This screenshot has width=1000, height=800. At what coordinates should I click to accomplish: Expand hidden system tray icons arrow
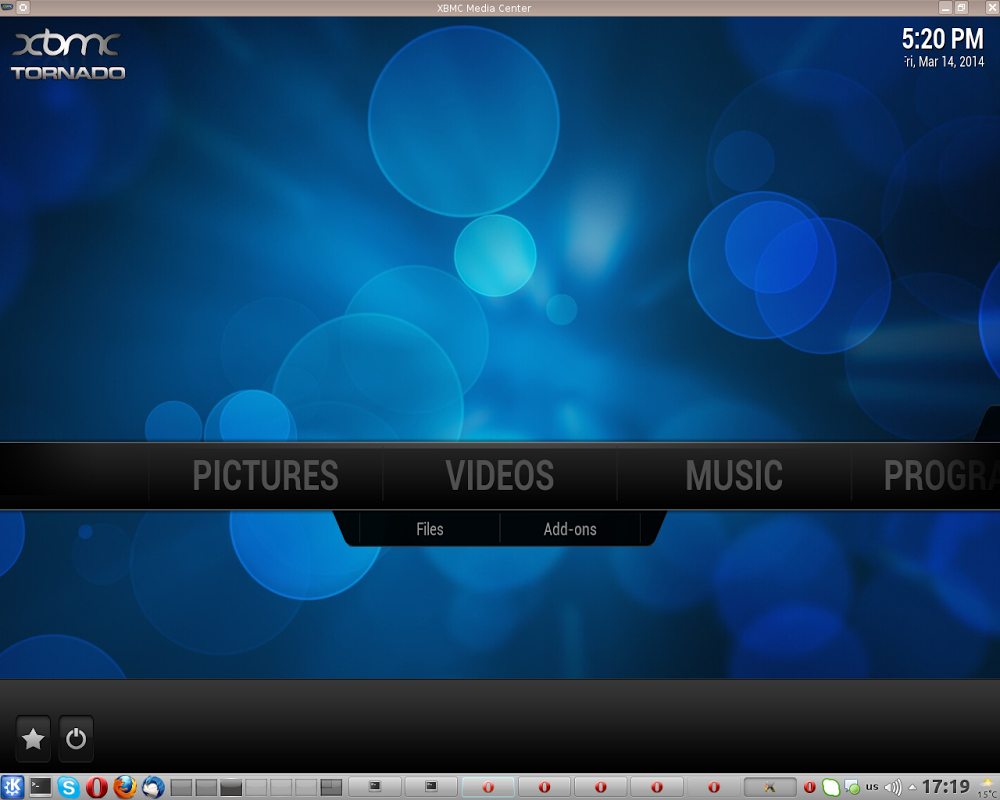point(913,787)
